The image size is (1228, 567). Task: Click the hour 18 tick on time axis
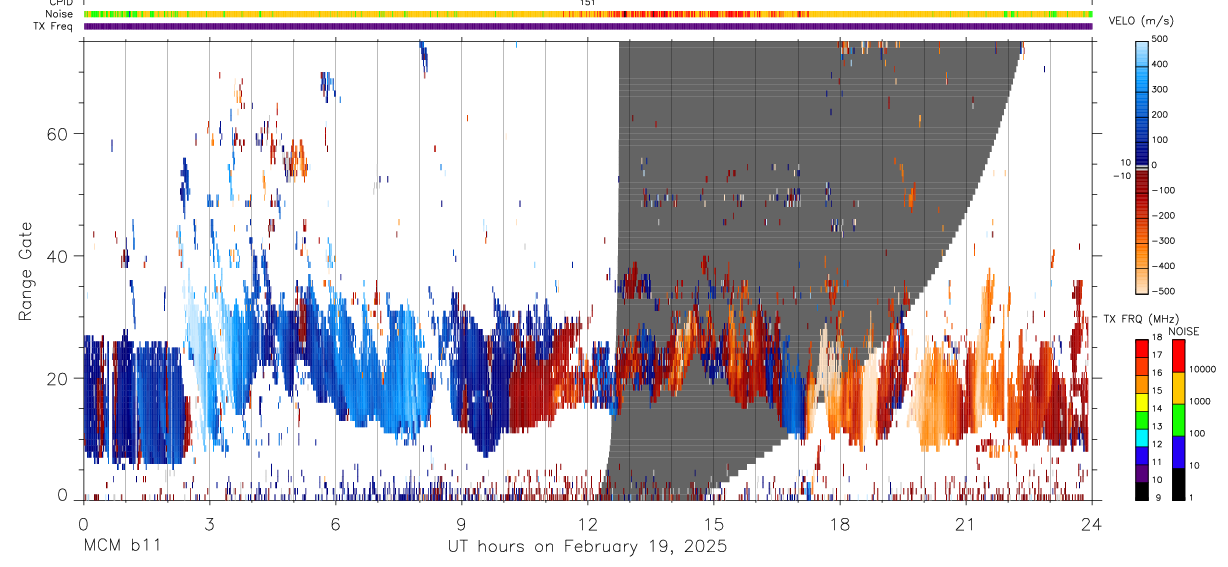tap(840, 523)
